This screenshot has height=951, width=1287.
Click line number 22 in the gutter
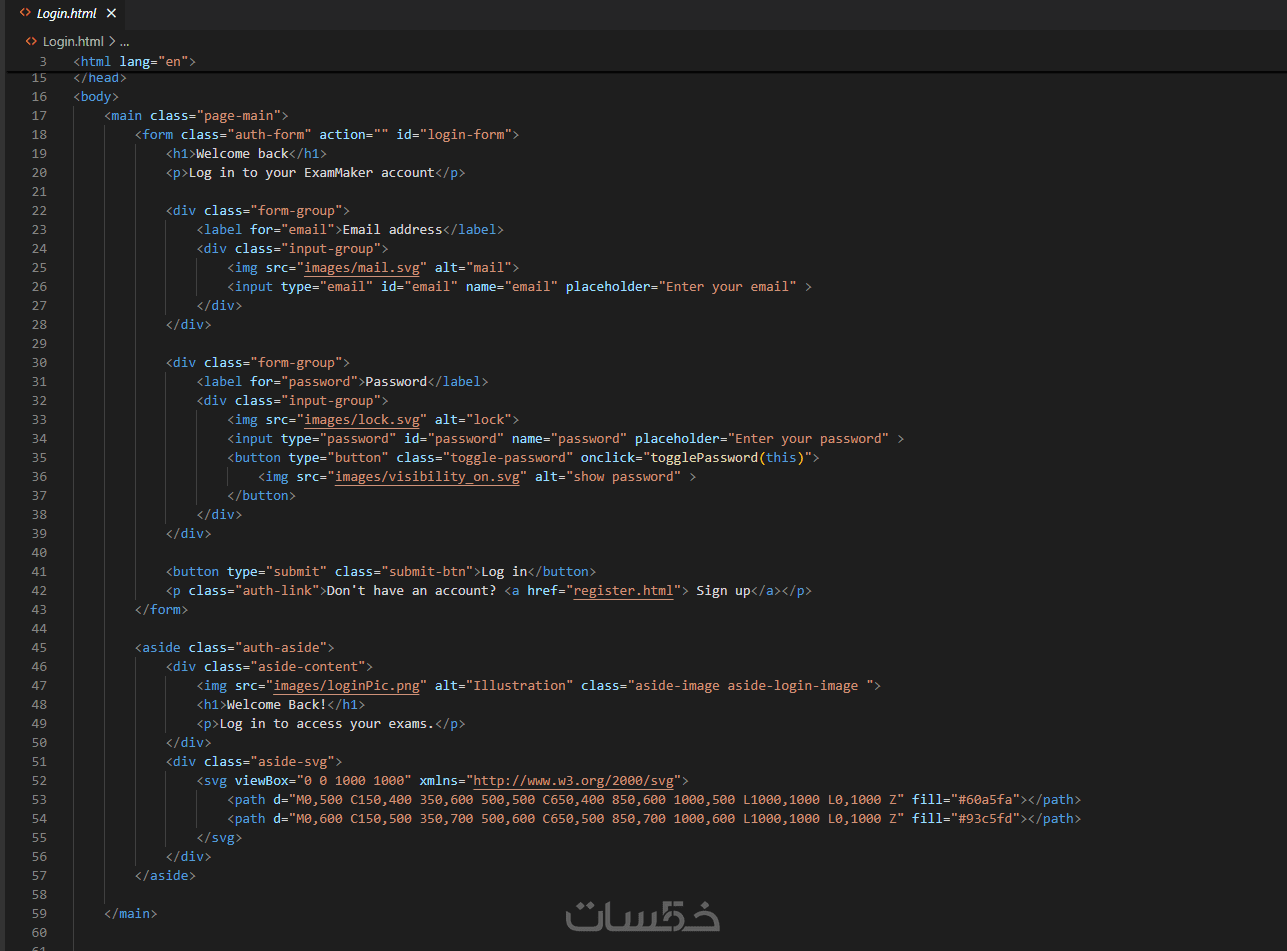point(39,210)
